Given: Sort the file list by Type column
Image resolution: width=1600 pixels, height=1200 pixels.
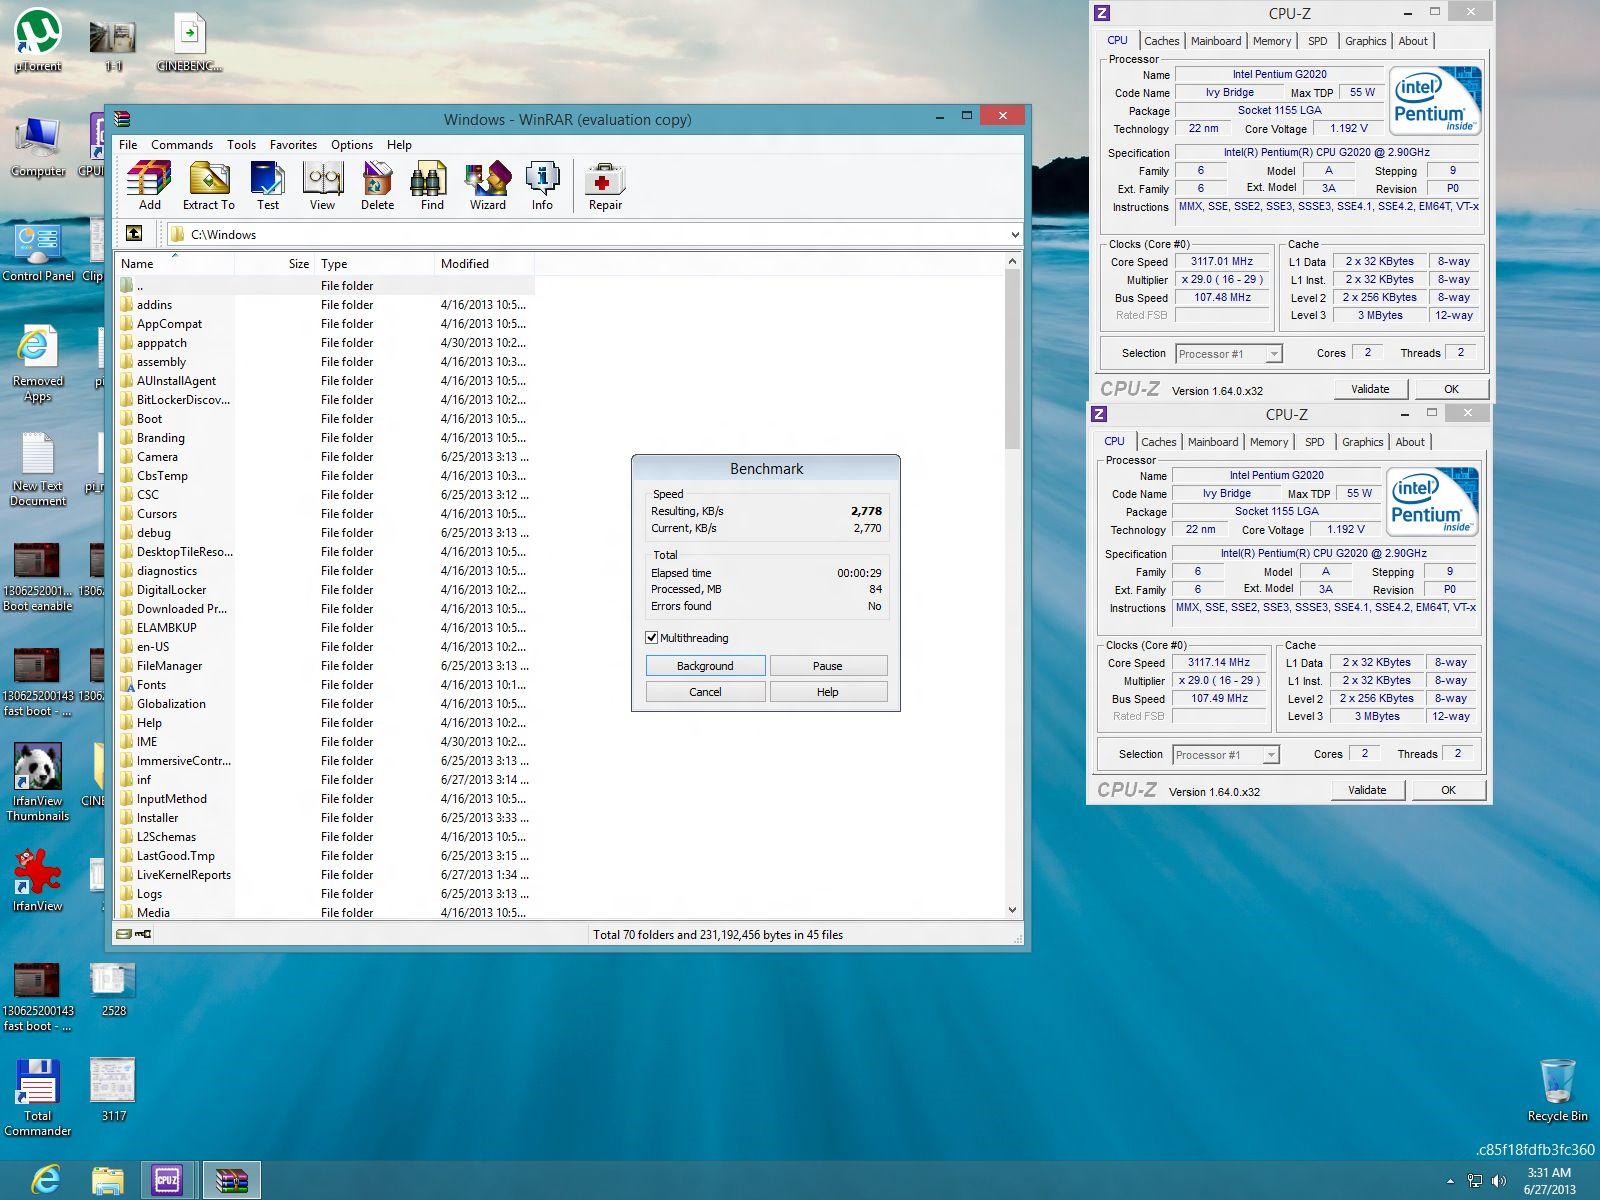Looking at the screenshot, I should click(x=375, y=264).
